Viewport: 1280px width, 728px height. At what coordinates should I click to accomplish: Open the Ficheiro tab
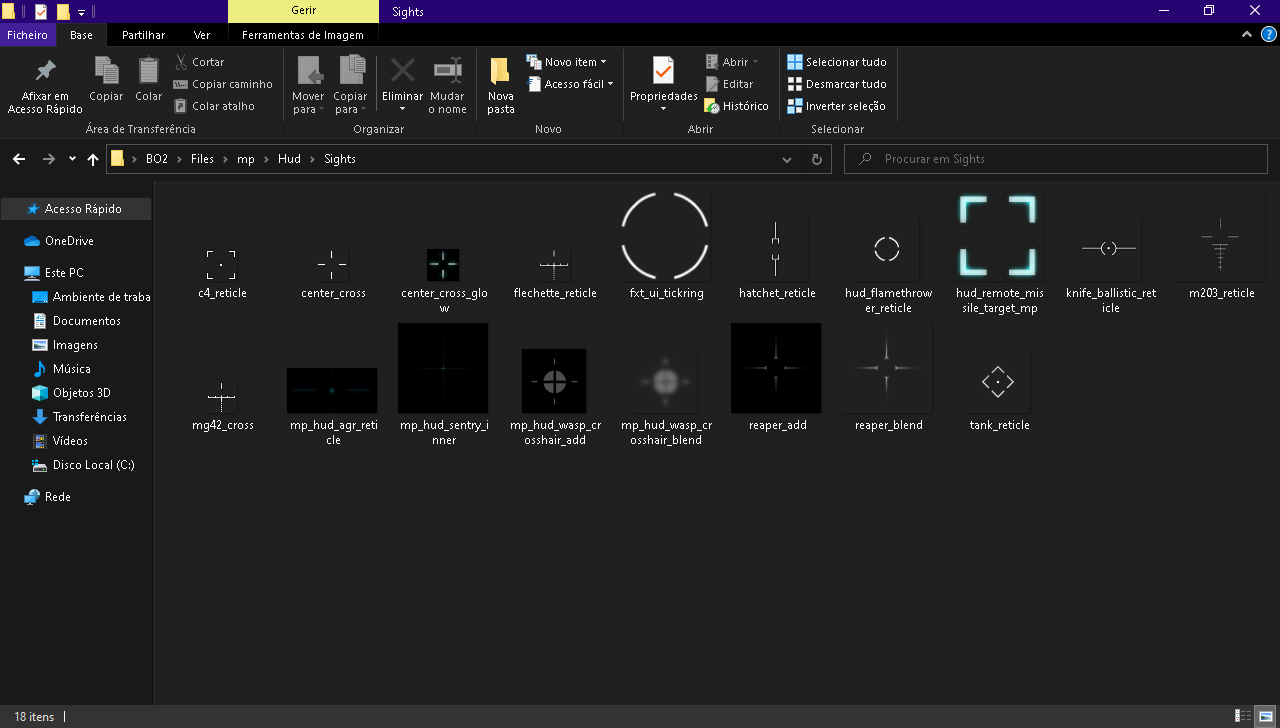(x=27, y=35)
